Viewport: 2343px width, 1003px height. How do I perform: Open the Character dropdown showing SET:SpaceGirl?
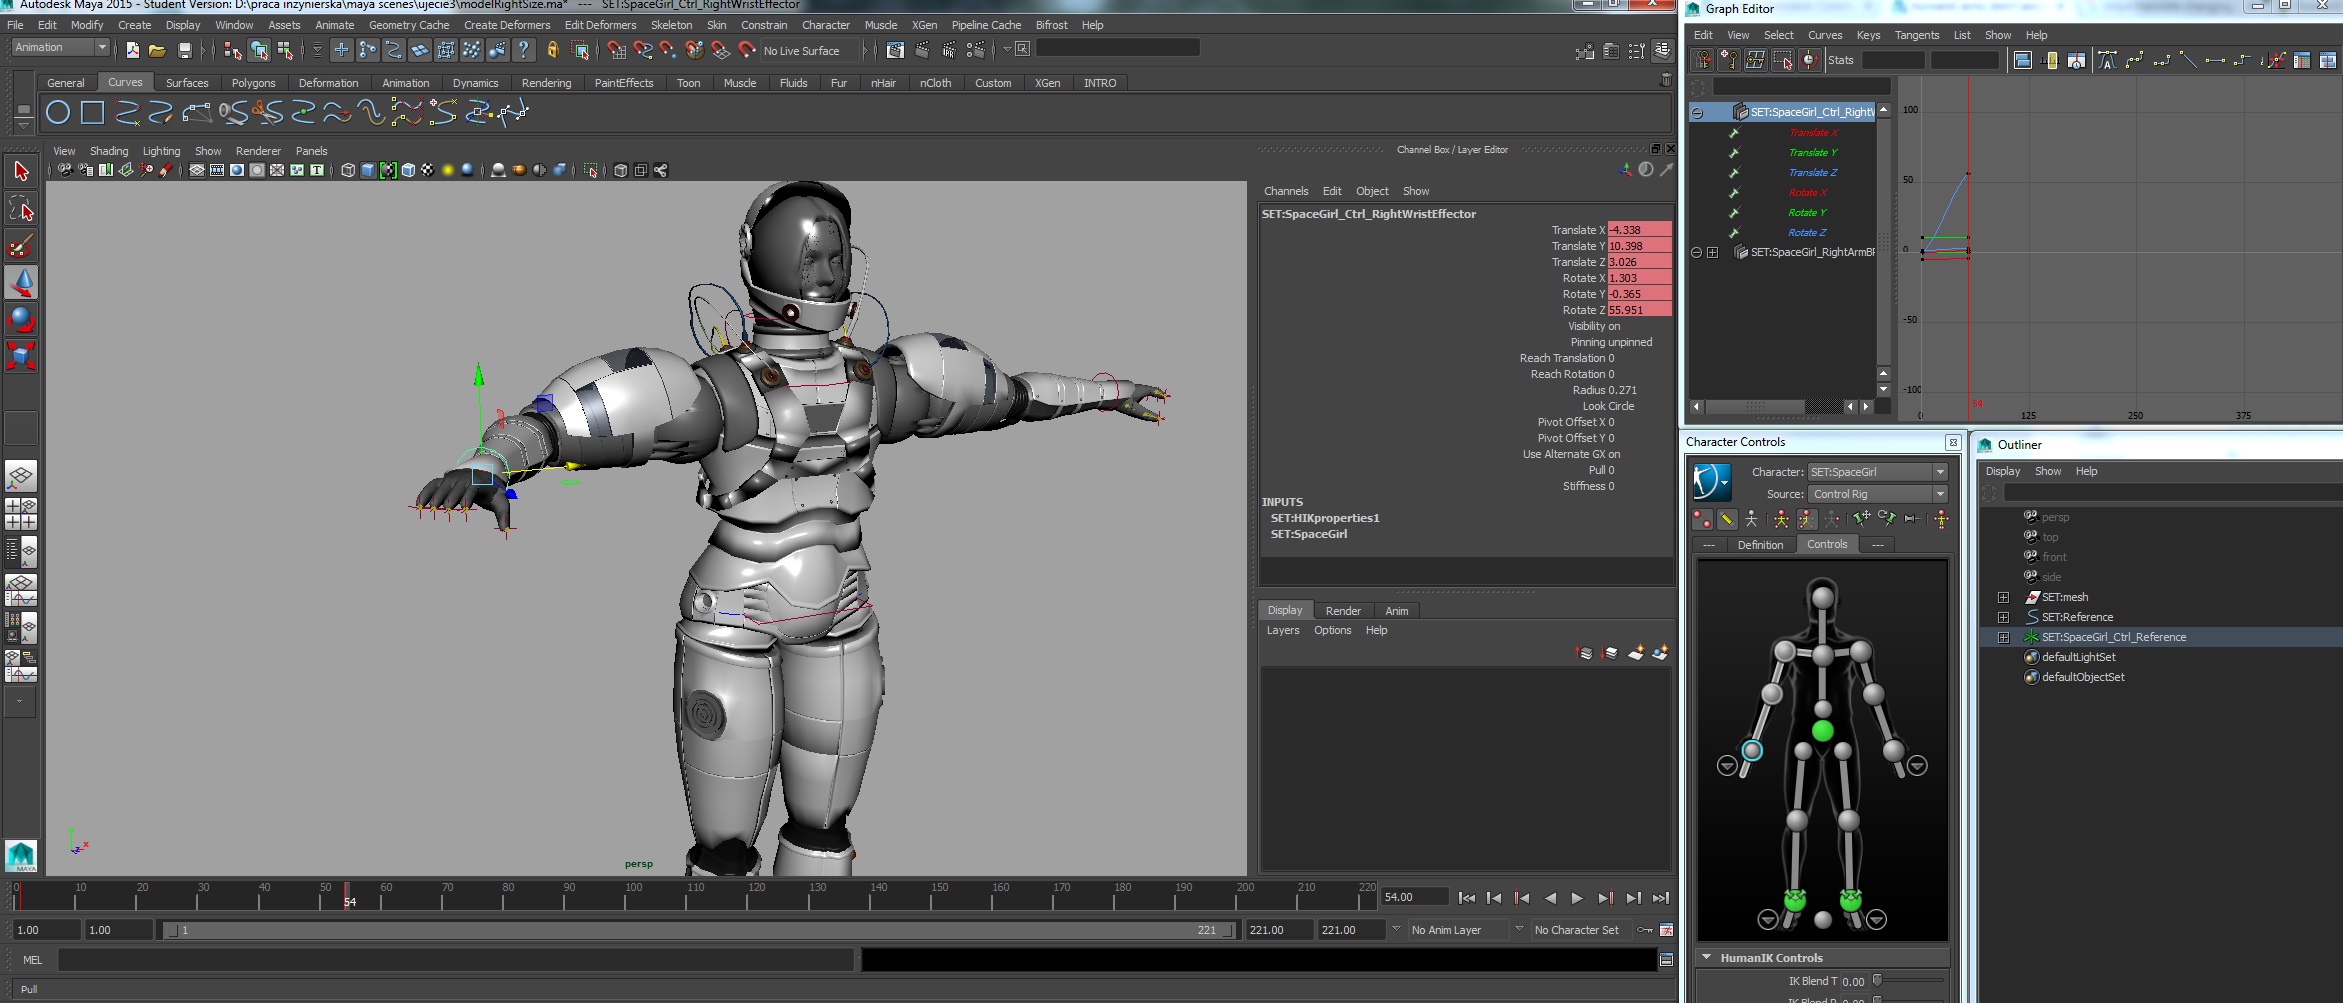pyautogui.click(x=1877, y=472)
